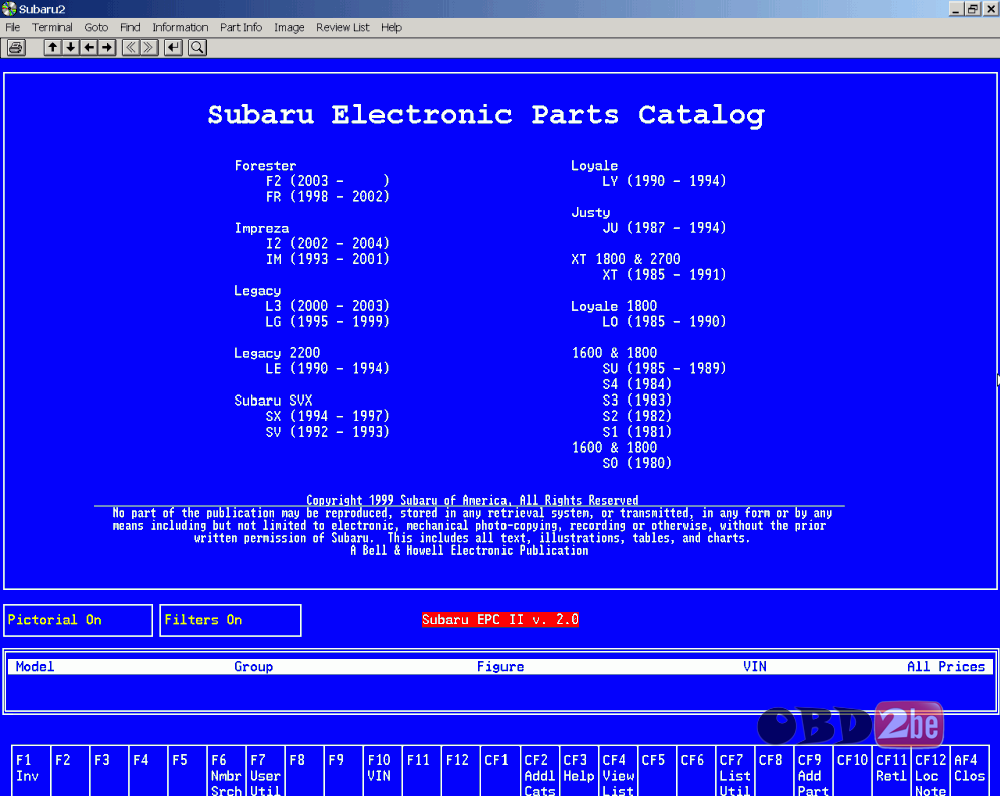Click the CF1 function key
Screen dimensions: 1000x796
coord(500,770)
